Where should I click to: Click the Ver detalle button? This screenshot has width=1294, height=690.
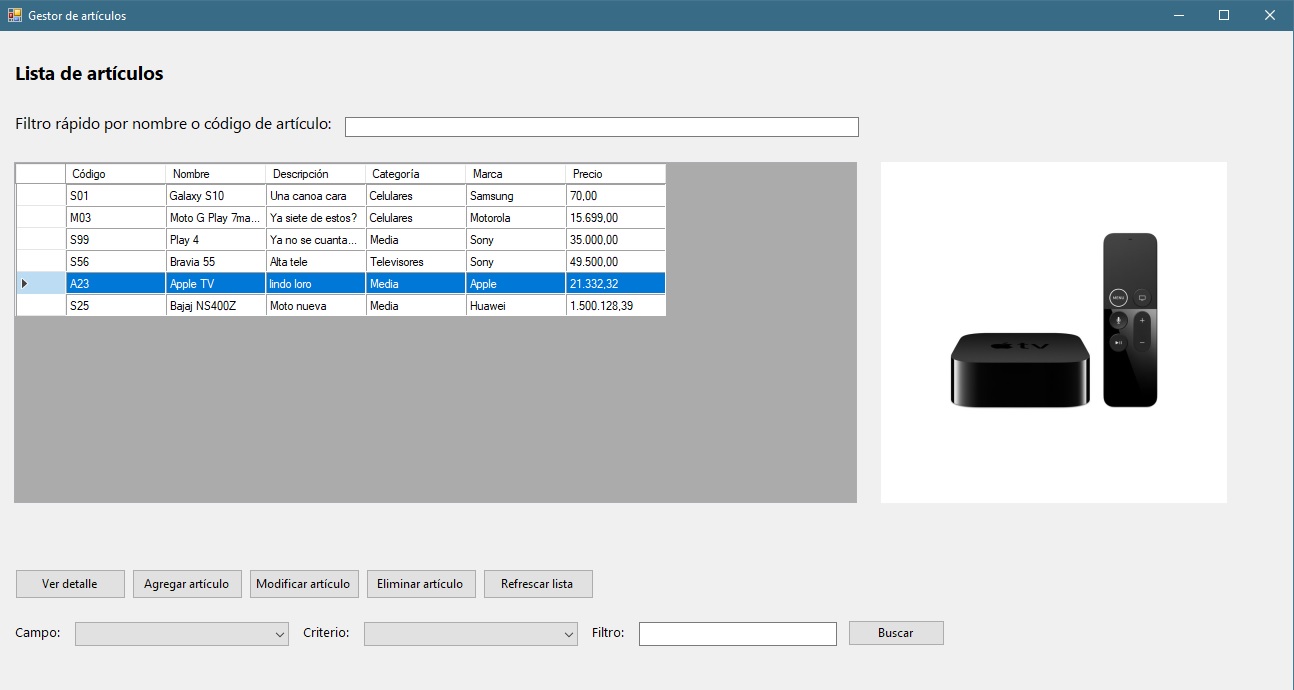click(x=70, y=584)
